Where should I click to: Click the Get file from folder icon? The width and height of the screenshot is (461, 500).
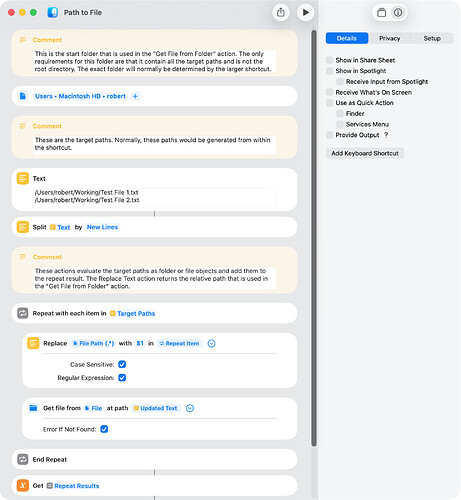[33, 408]
